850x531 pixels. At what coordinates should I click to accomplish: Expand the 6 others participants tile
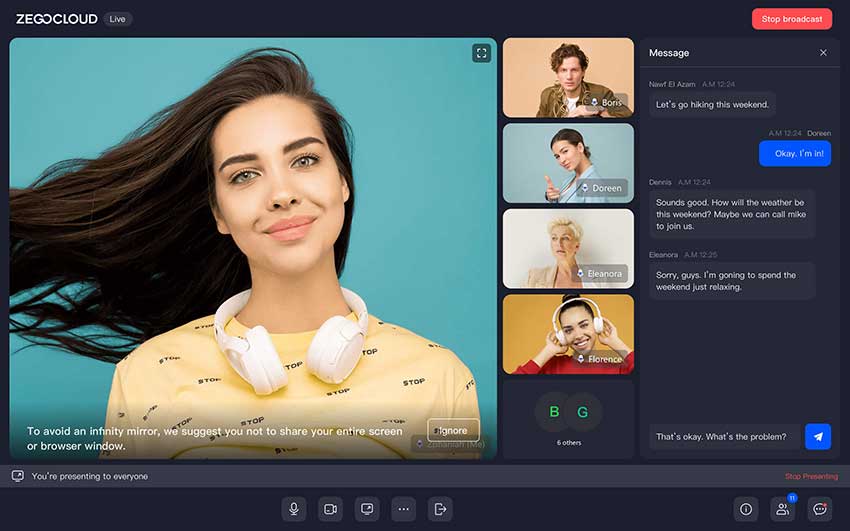[568, 419]
